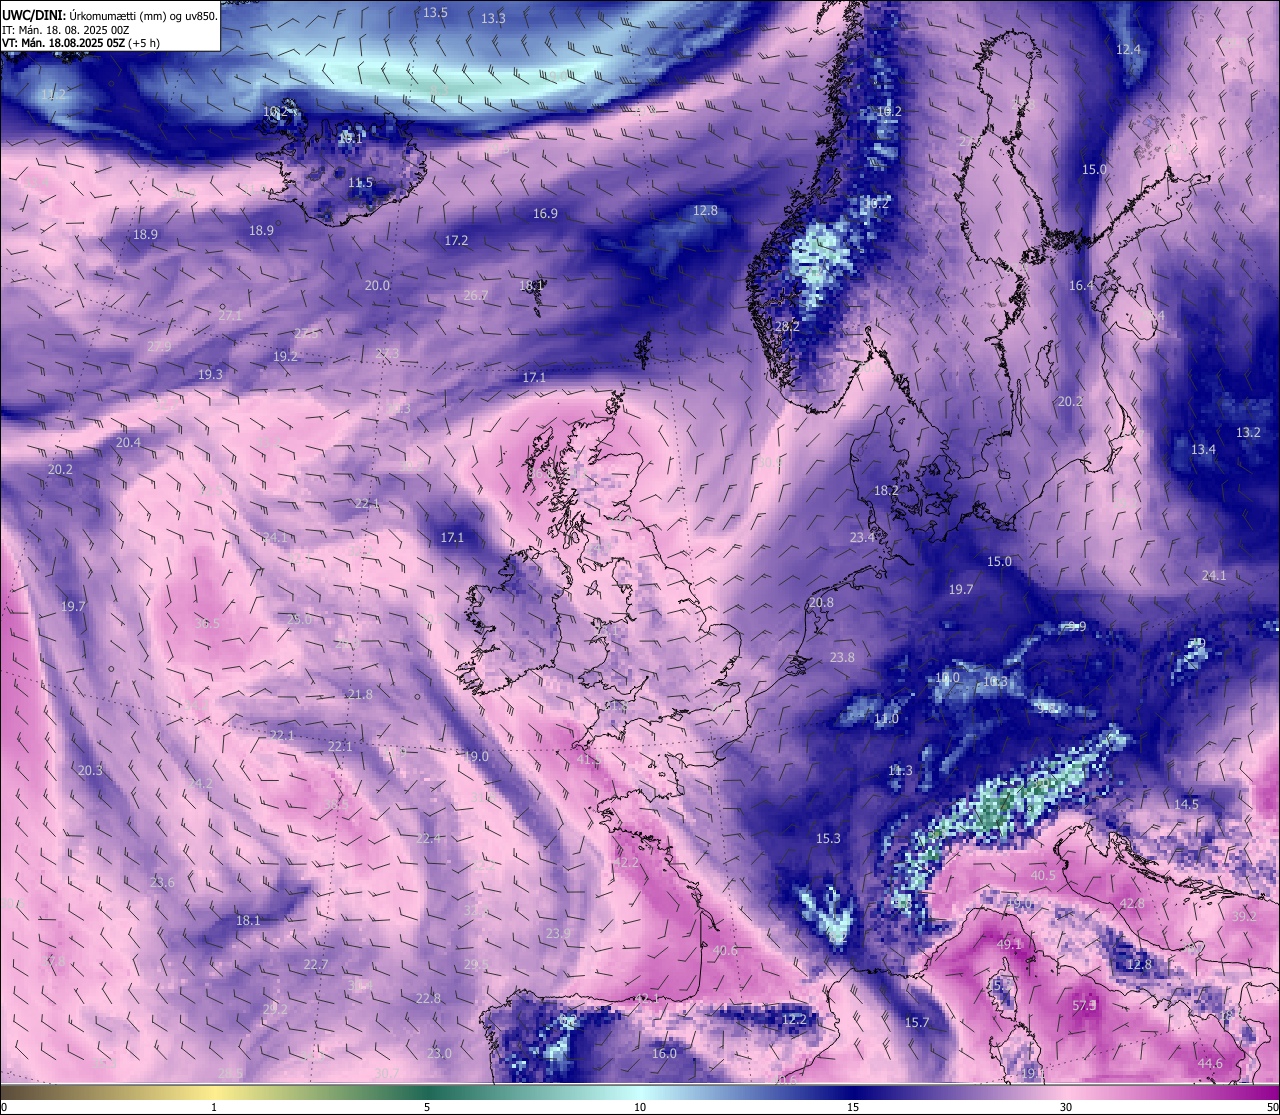Click the 15.3 value over France
This screenshot has height=1115, width=1280.
tap(828, 838)
